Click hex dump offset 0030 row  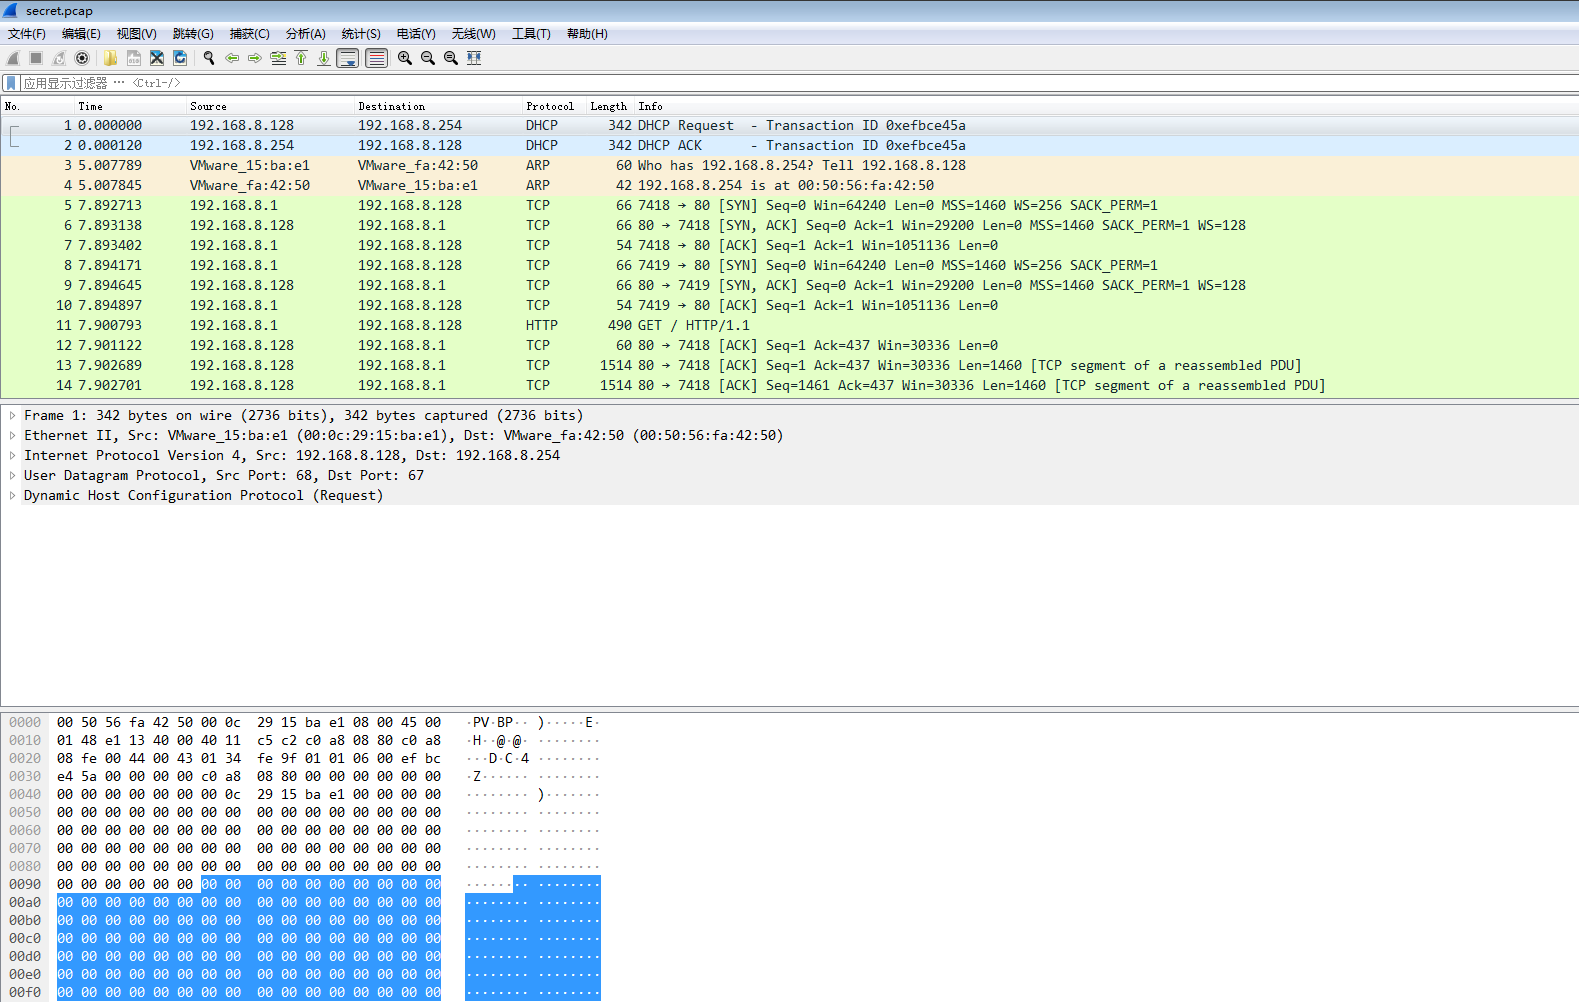249,776
